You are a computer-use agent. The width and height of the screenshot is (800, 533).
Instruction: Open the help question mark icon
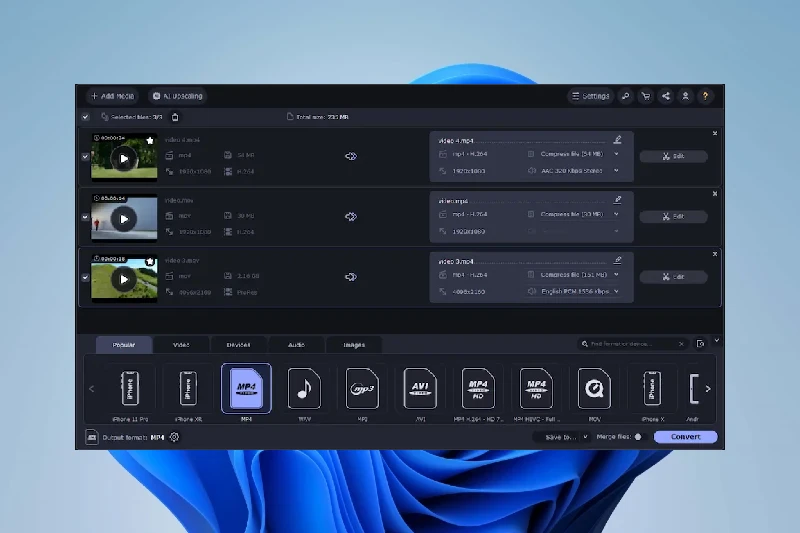[x=705, y=96]
